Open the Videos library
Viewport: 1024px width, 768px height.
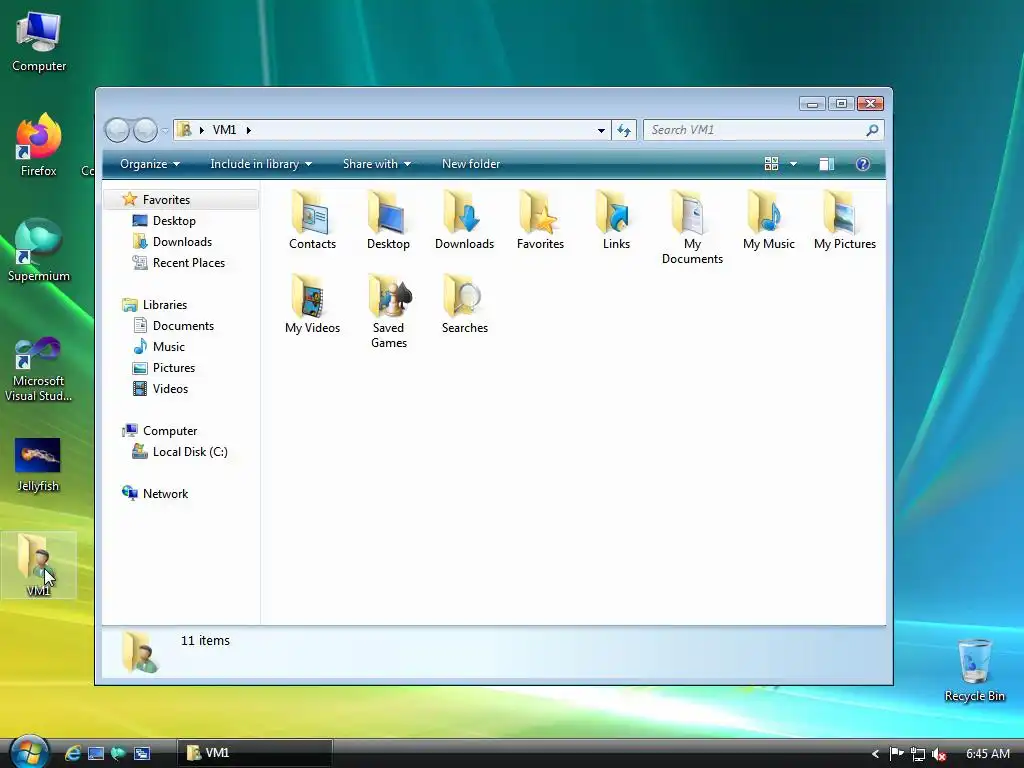(170, 389)
